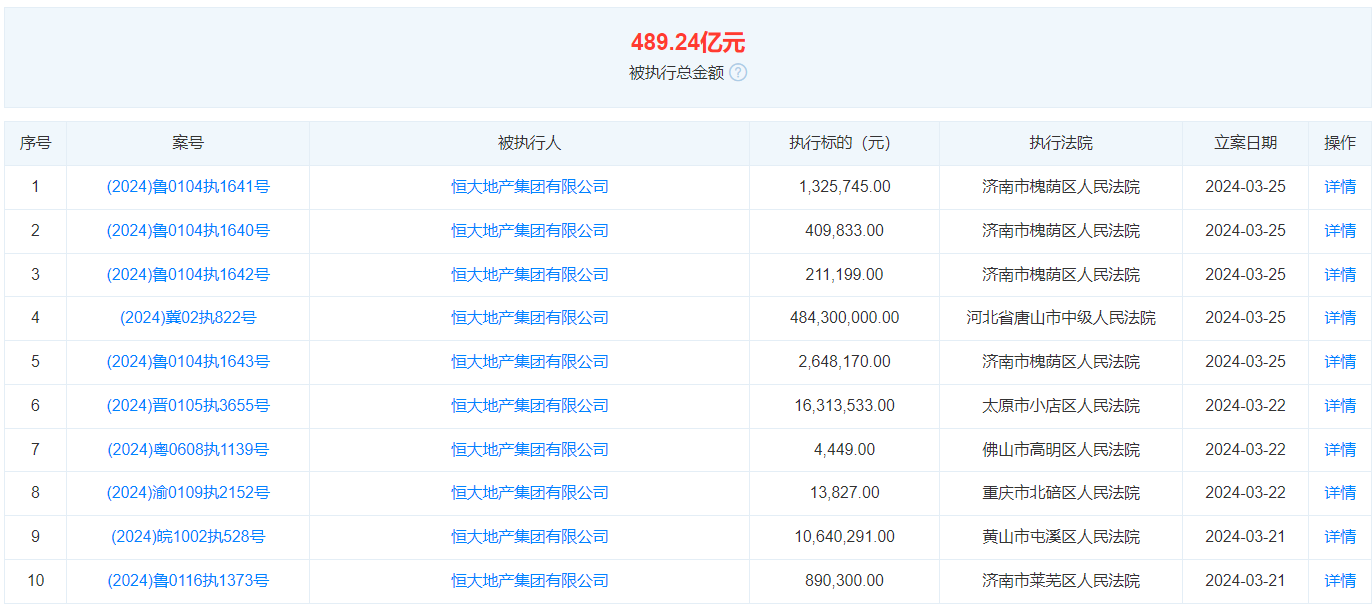View 详情 for case 渝0109执2152号
Screen dimensions: 1372x607
1340,492
